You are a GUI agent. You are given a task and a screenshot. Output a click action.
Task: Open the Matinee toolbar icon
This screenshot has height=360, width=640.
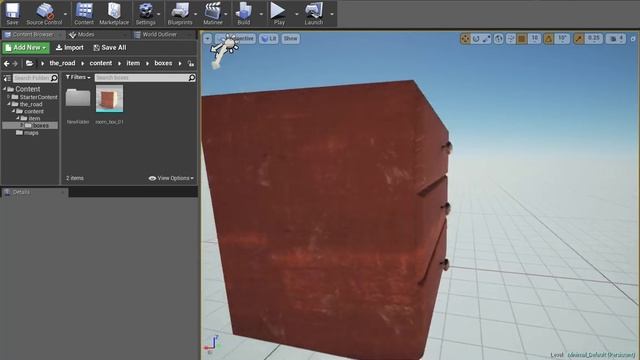tap(213, 13)
